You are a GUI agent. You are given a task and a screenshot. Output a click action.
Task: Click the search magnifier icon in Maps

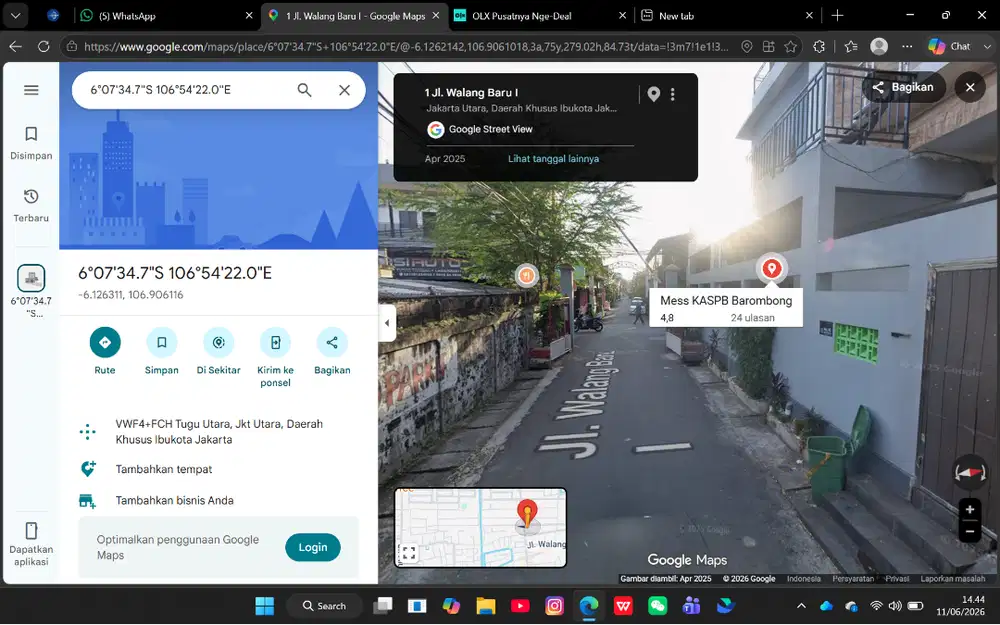(x=304, y=90)
